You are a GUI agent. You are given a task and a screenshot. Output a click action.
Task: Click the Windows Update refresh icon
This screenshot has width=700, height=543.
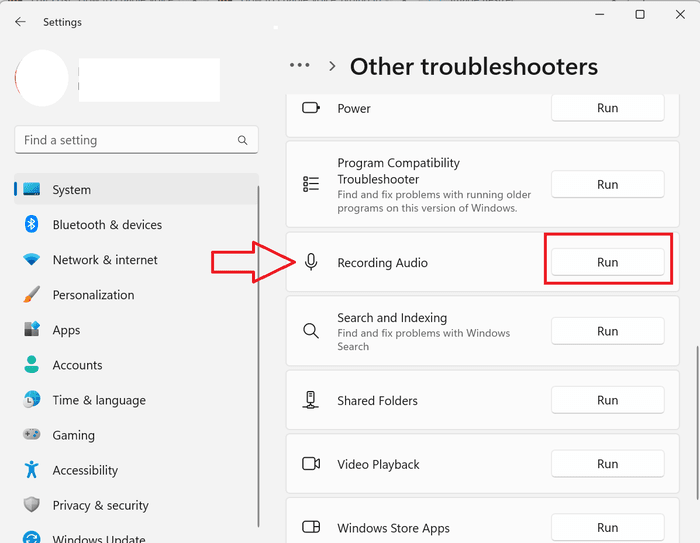click(31, 537)
